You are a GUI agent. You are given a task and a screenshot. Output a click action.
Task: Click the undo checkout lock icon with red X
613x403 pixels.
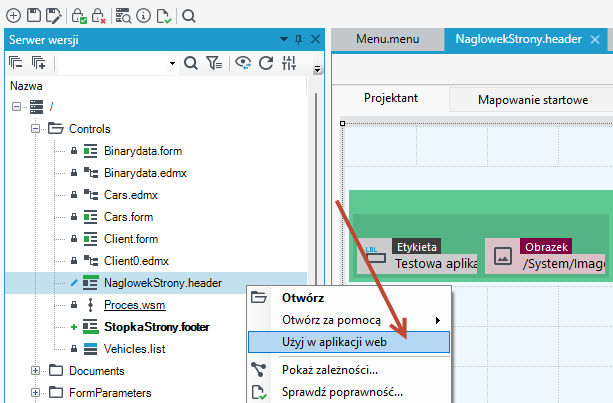coord(99,16)
